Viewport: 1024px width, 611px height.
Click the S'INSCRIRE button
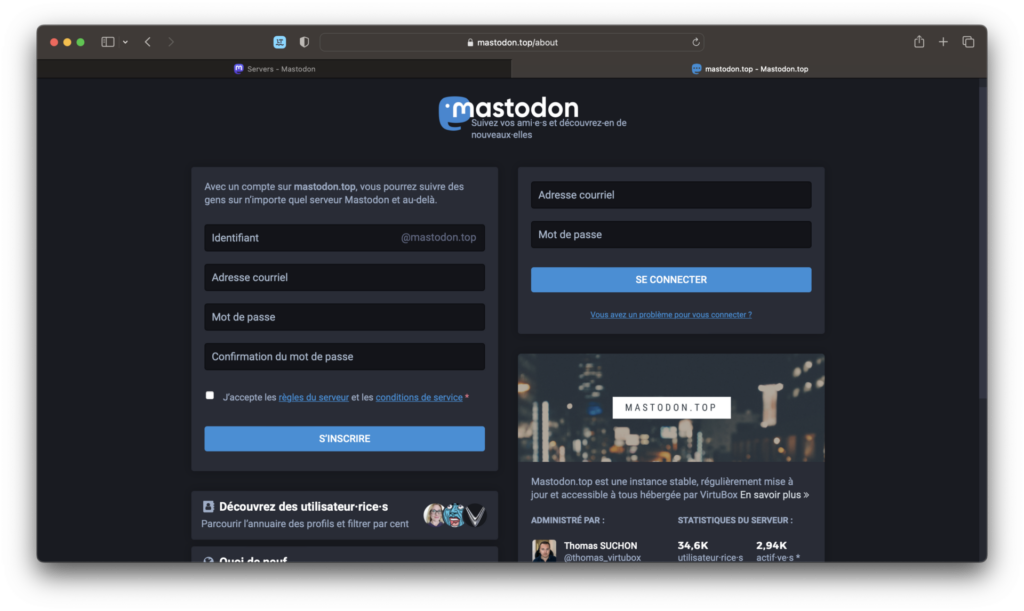tap(344, 439)
